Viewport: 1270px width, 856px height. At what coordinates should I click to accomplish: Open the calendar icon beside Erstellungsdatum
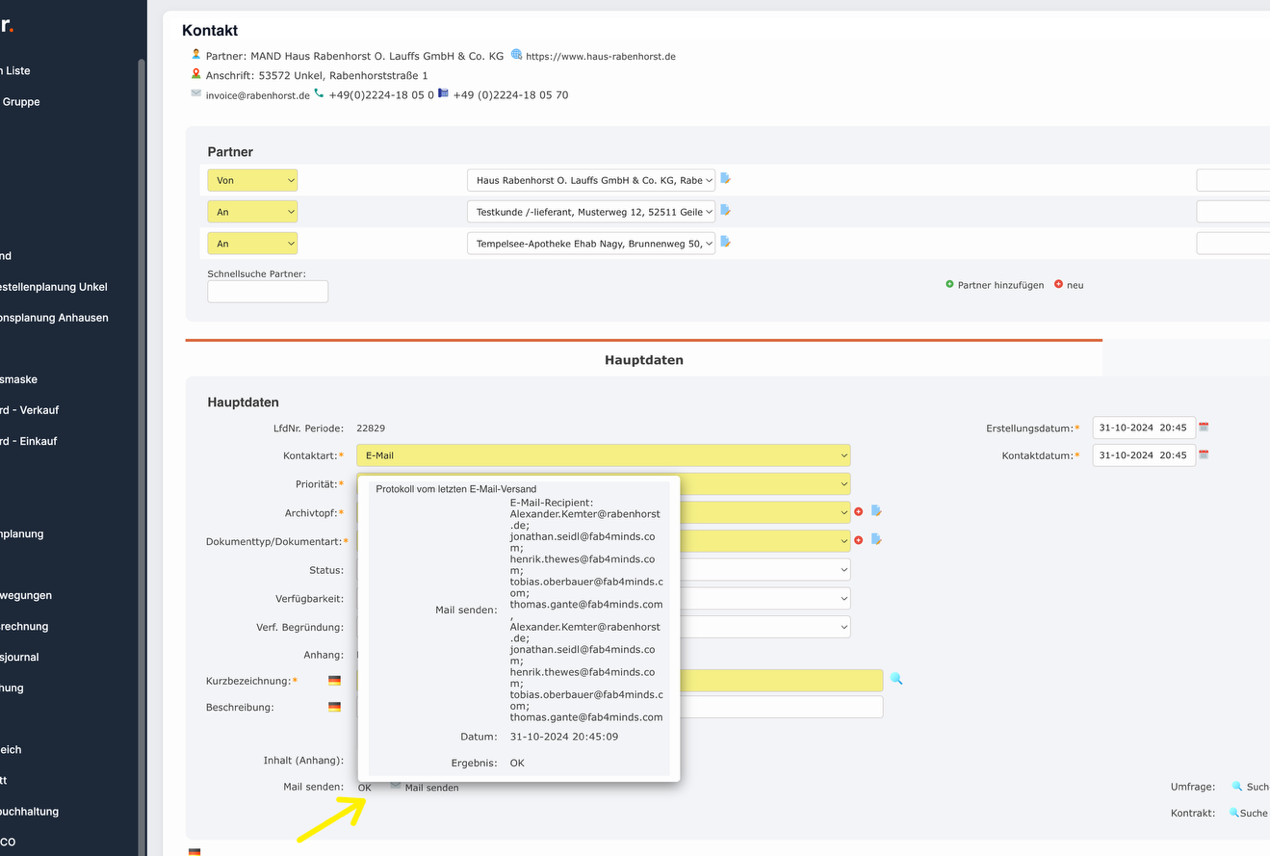[x=1204, y=427]
